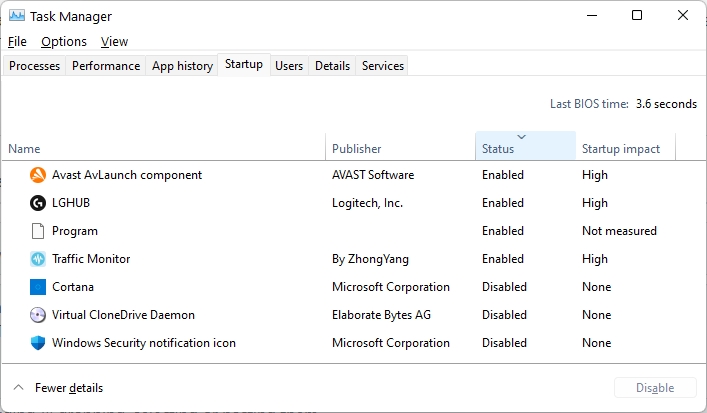Click the blank Program file icon
Image resolution: width=707 pixels, height=413 pixels.
point(38,231)
